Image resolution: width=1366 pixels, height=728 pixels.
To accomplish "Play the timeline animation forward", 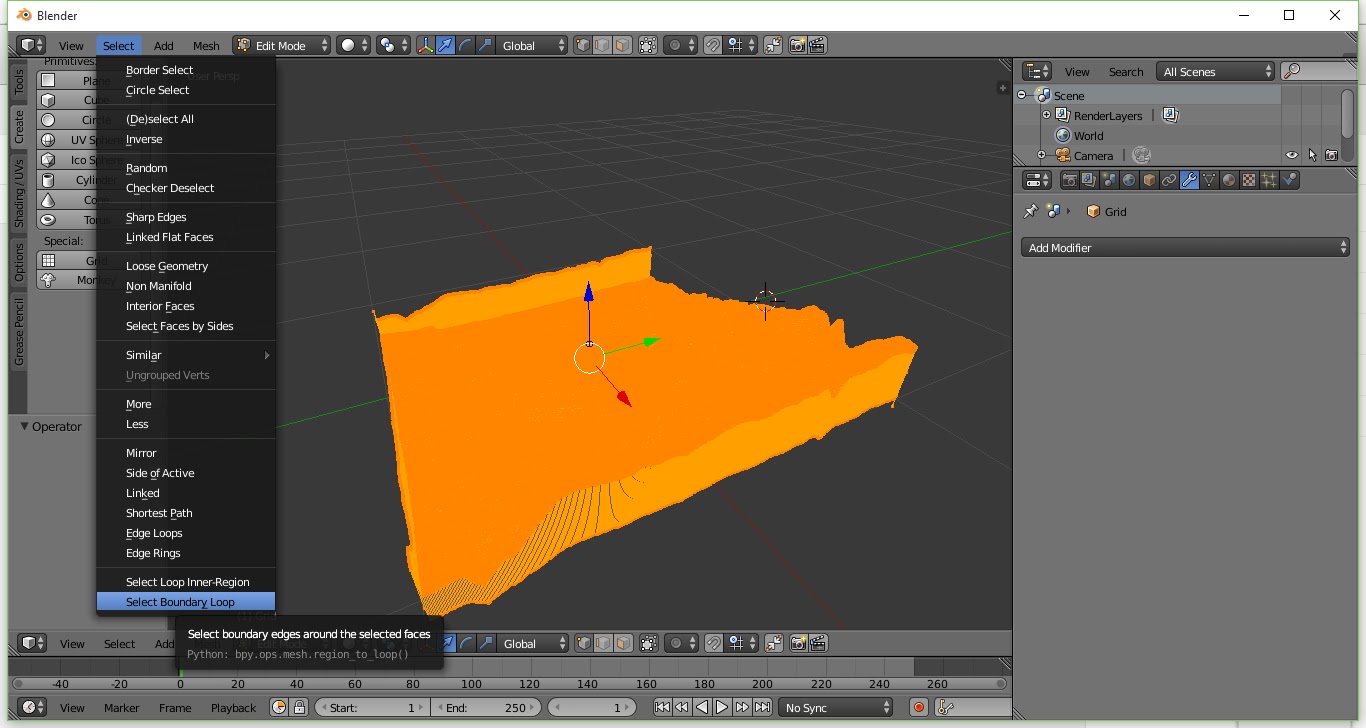I will (x=722, y=707).
